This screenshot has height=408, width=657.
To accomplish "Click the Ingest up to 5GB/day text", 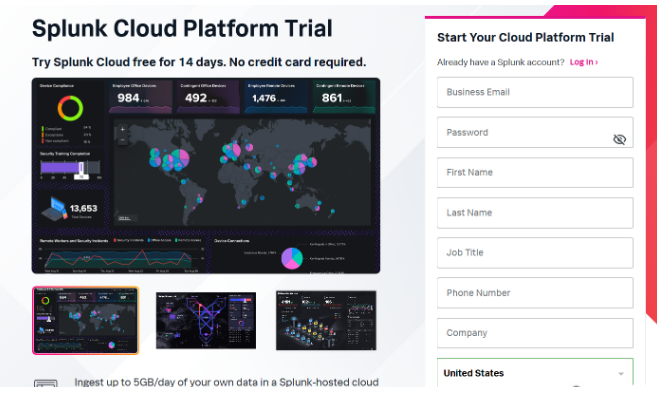I will pos(226,382).
